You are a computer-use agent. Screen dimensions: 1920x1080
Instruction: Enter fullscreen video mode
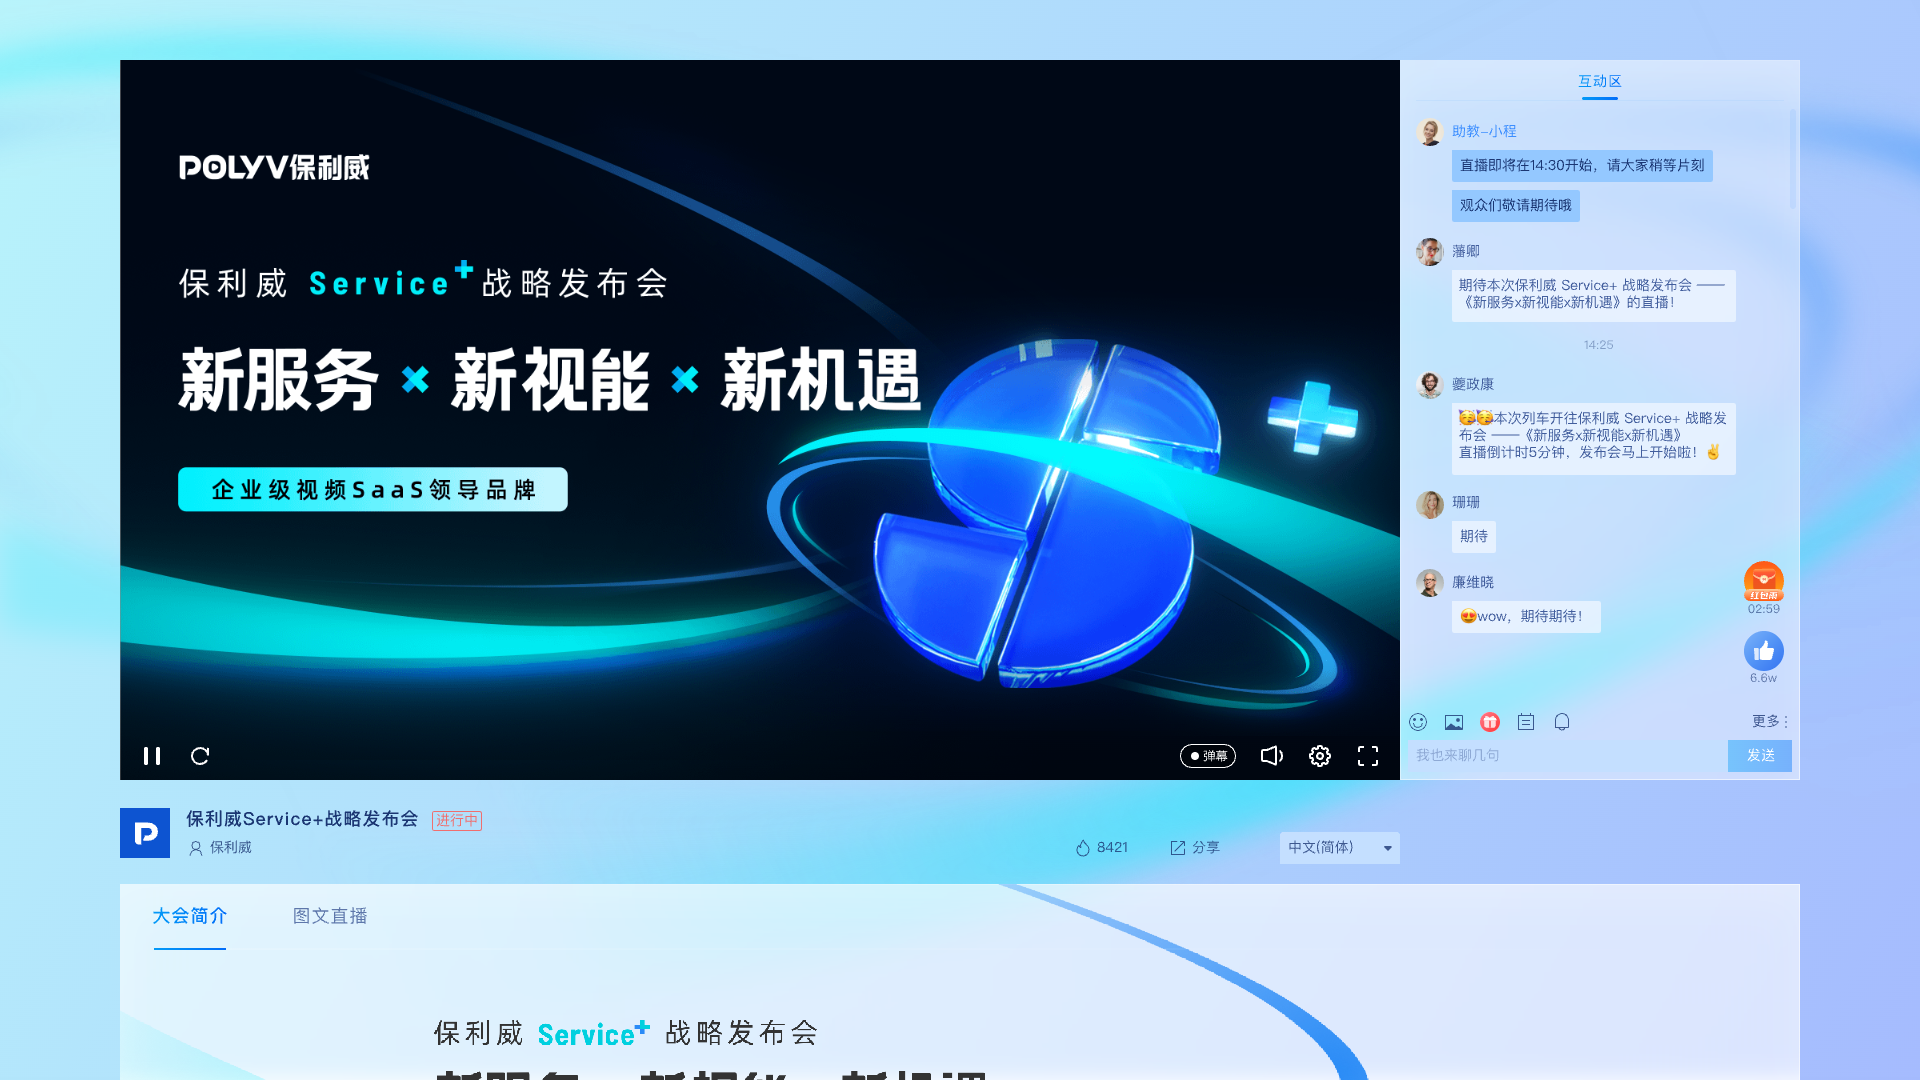click(1368, 756)
